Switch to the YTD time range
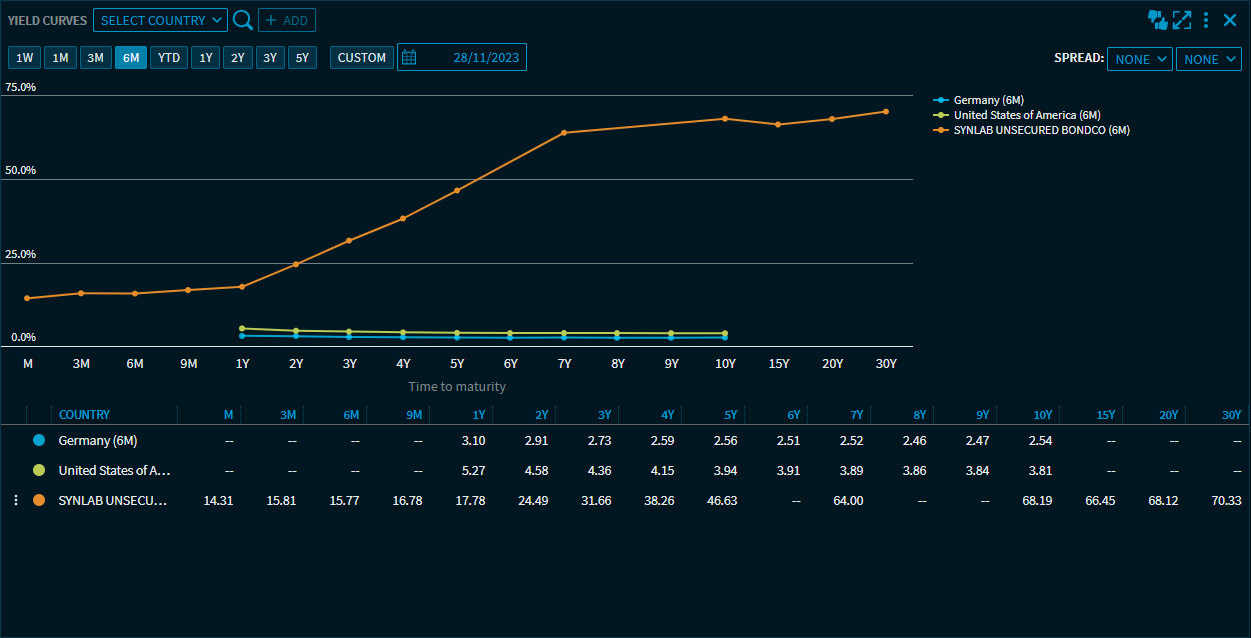 point(169,58)
